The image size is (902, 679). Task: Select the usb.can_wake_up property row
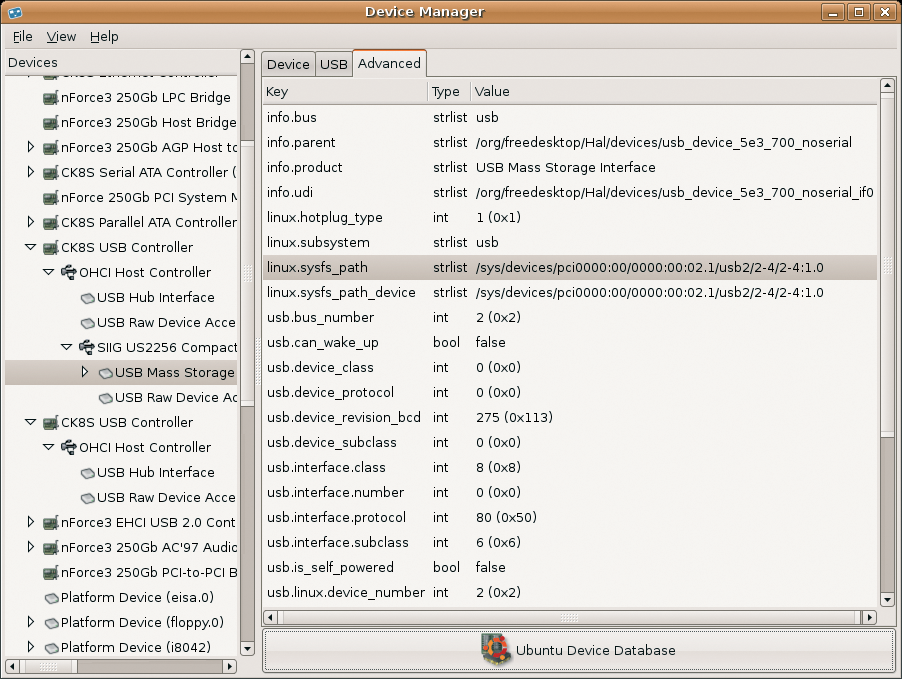point(570,343)
